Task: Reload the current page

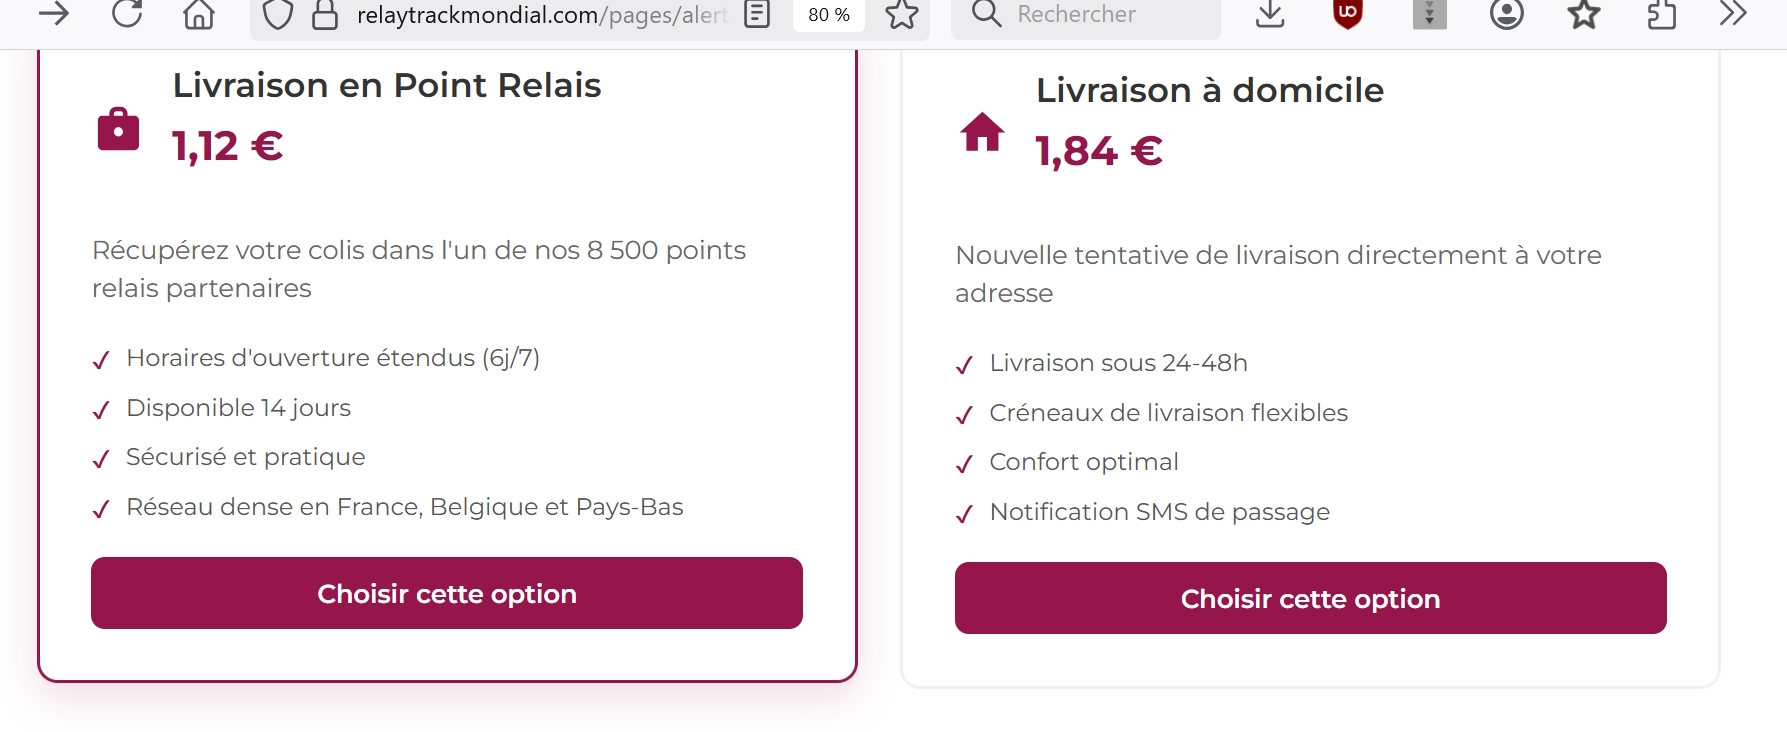Action: [x=127, y=14]
